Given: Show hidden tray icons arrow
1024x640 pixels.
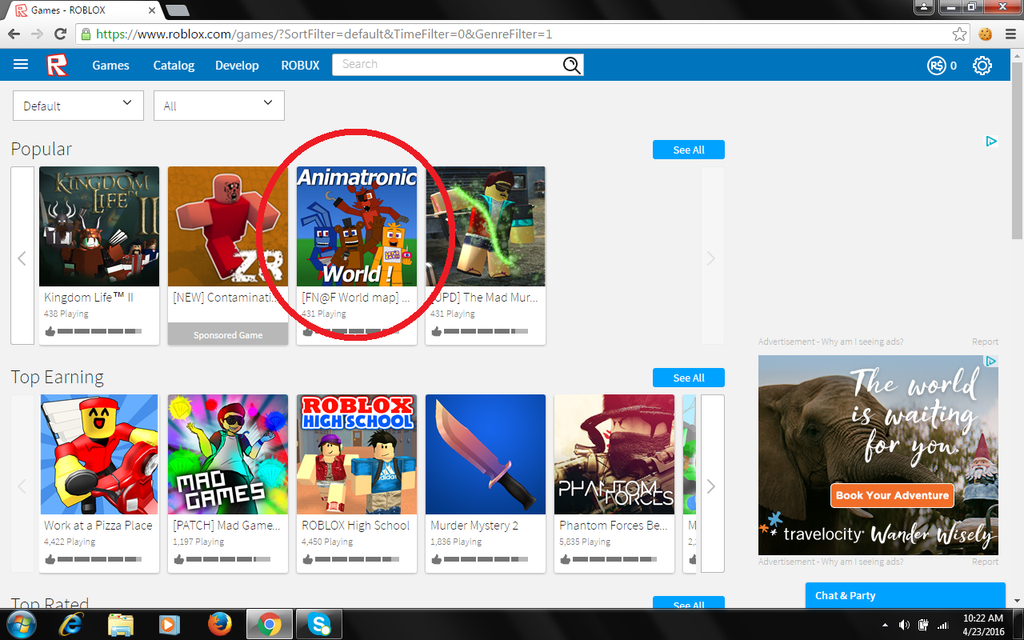Looking at the screenshot, I should [x=885, y=625].
